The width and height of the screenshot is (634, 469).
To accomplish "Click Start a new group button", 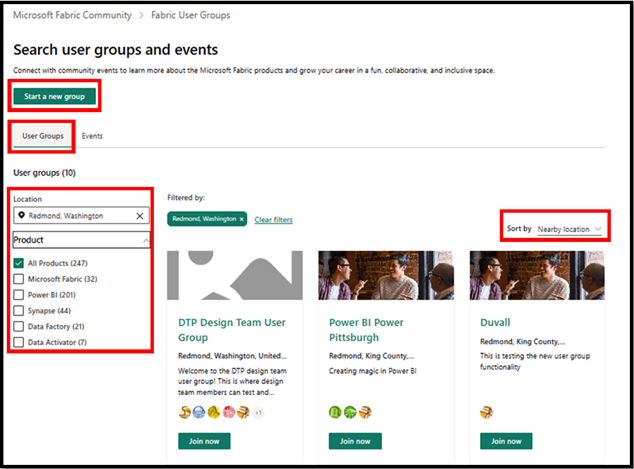I will (55, 96).
